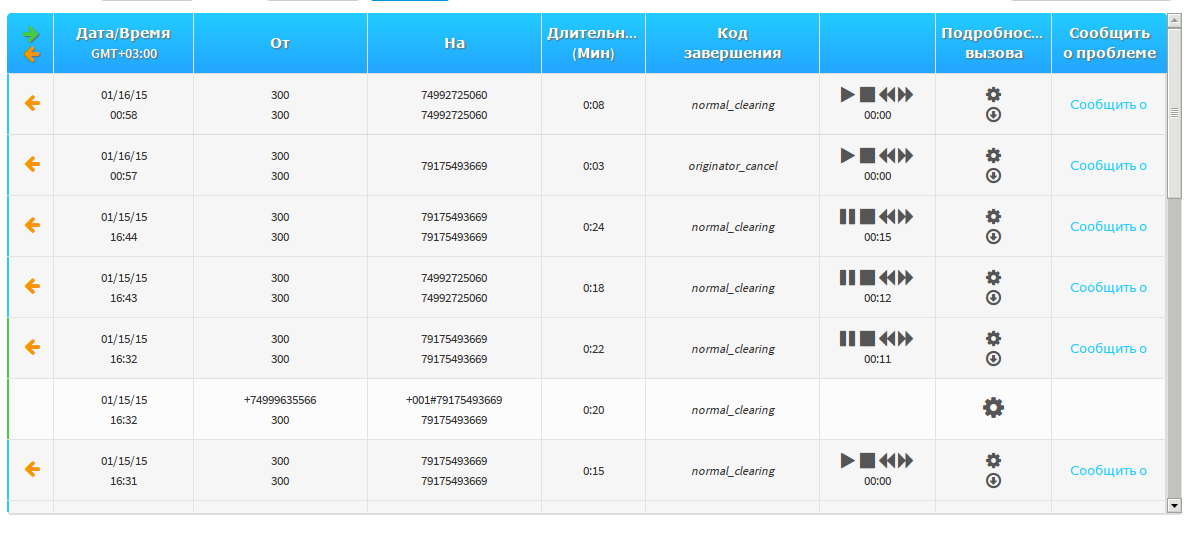Sort by the От column header

tap(280, 43)
